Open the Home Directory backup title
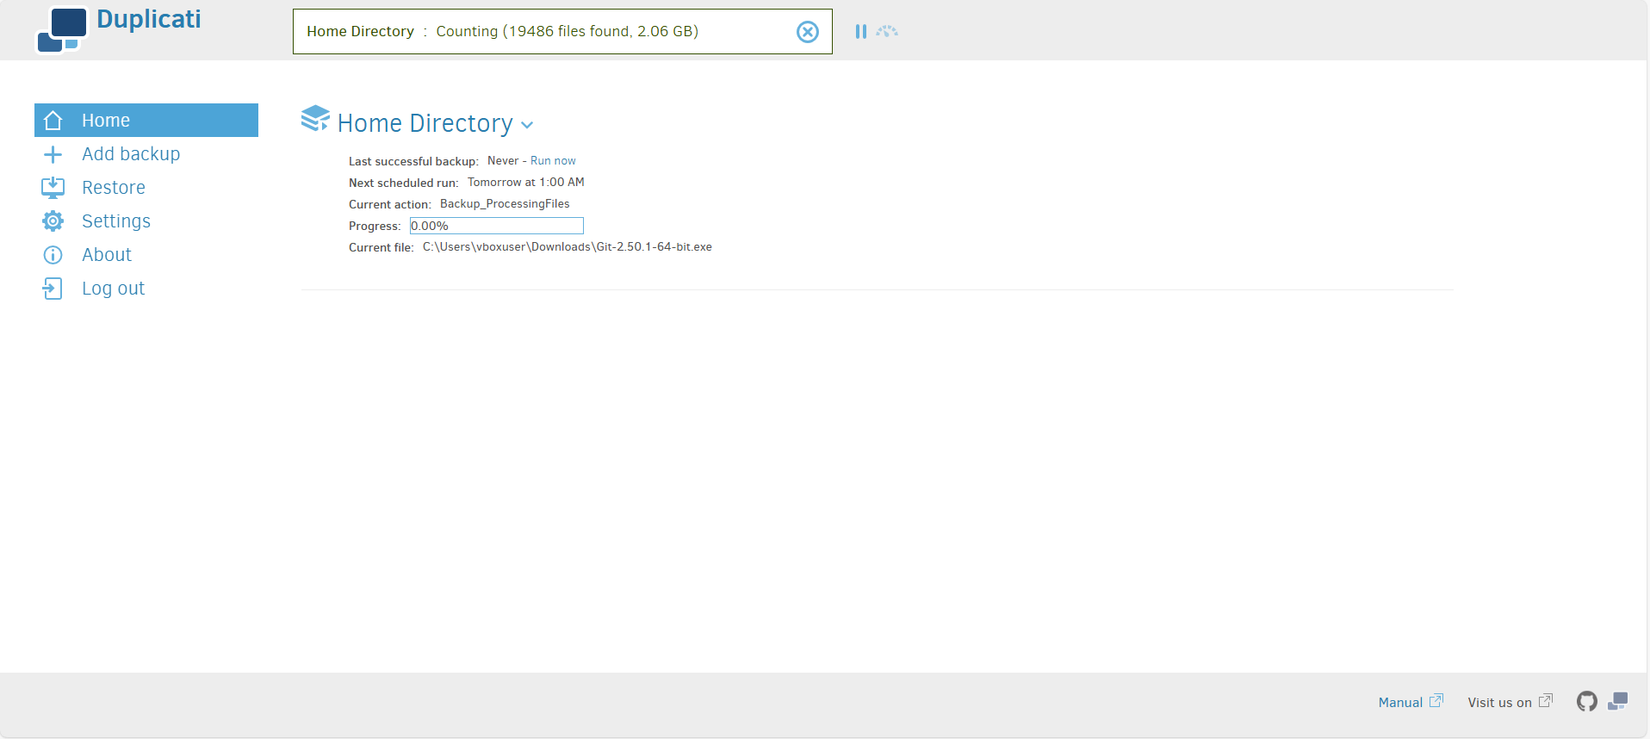Image resolution: width=1650 pixels, height=739 pixels. point(425,123)
